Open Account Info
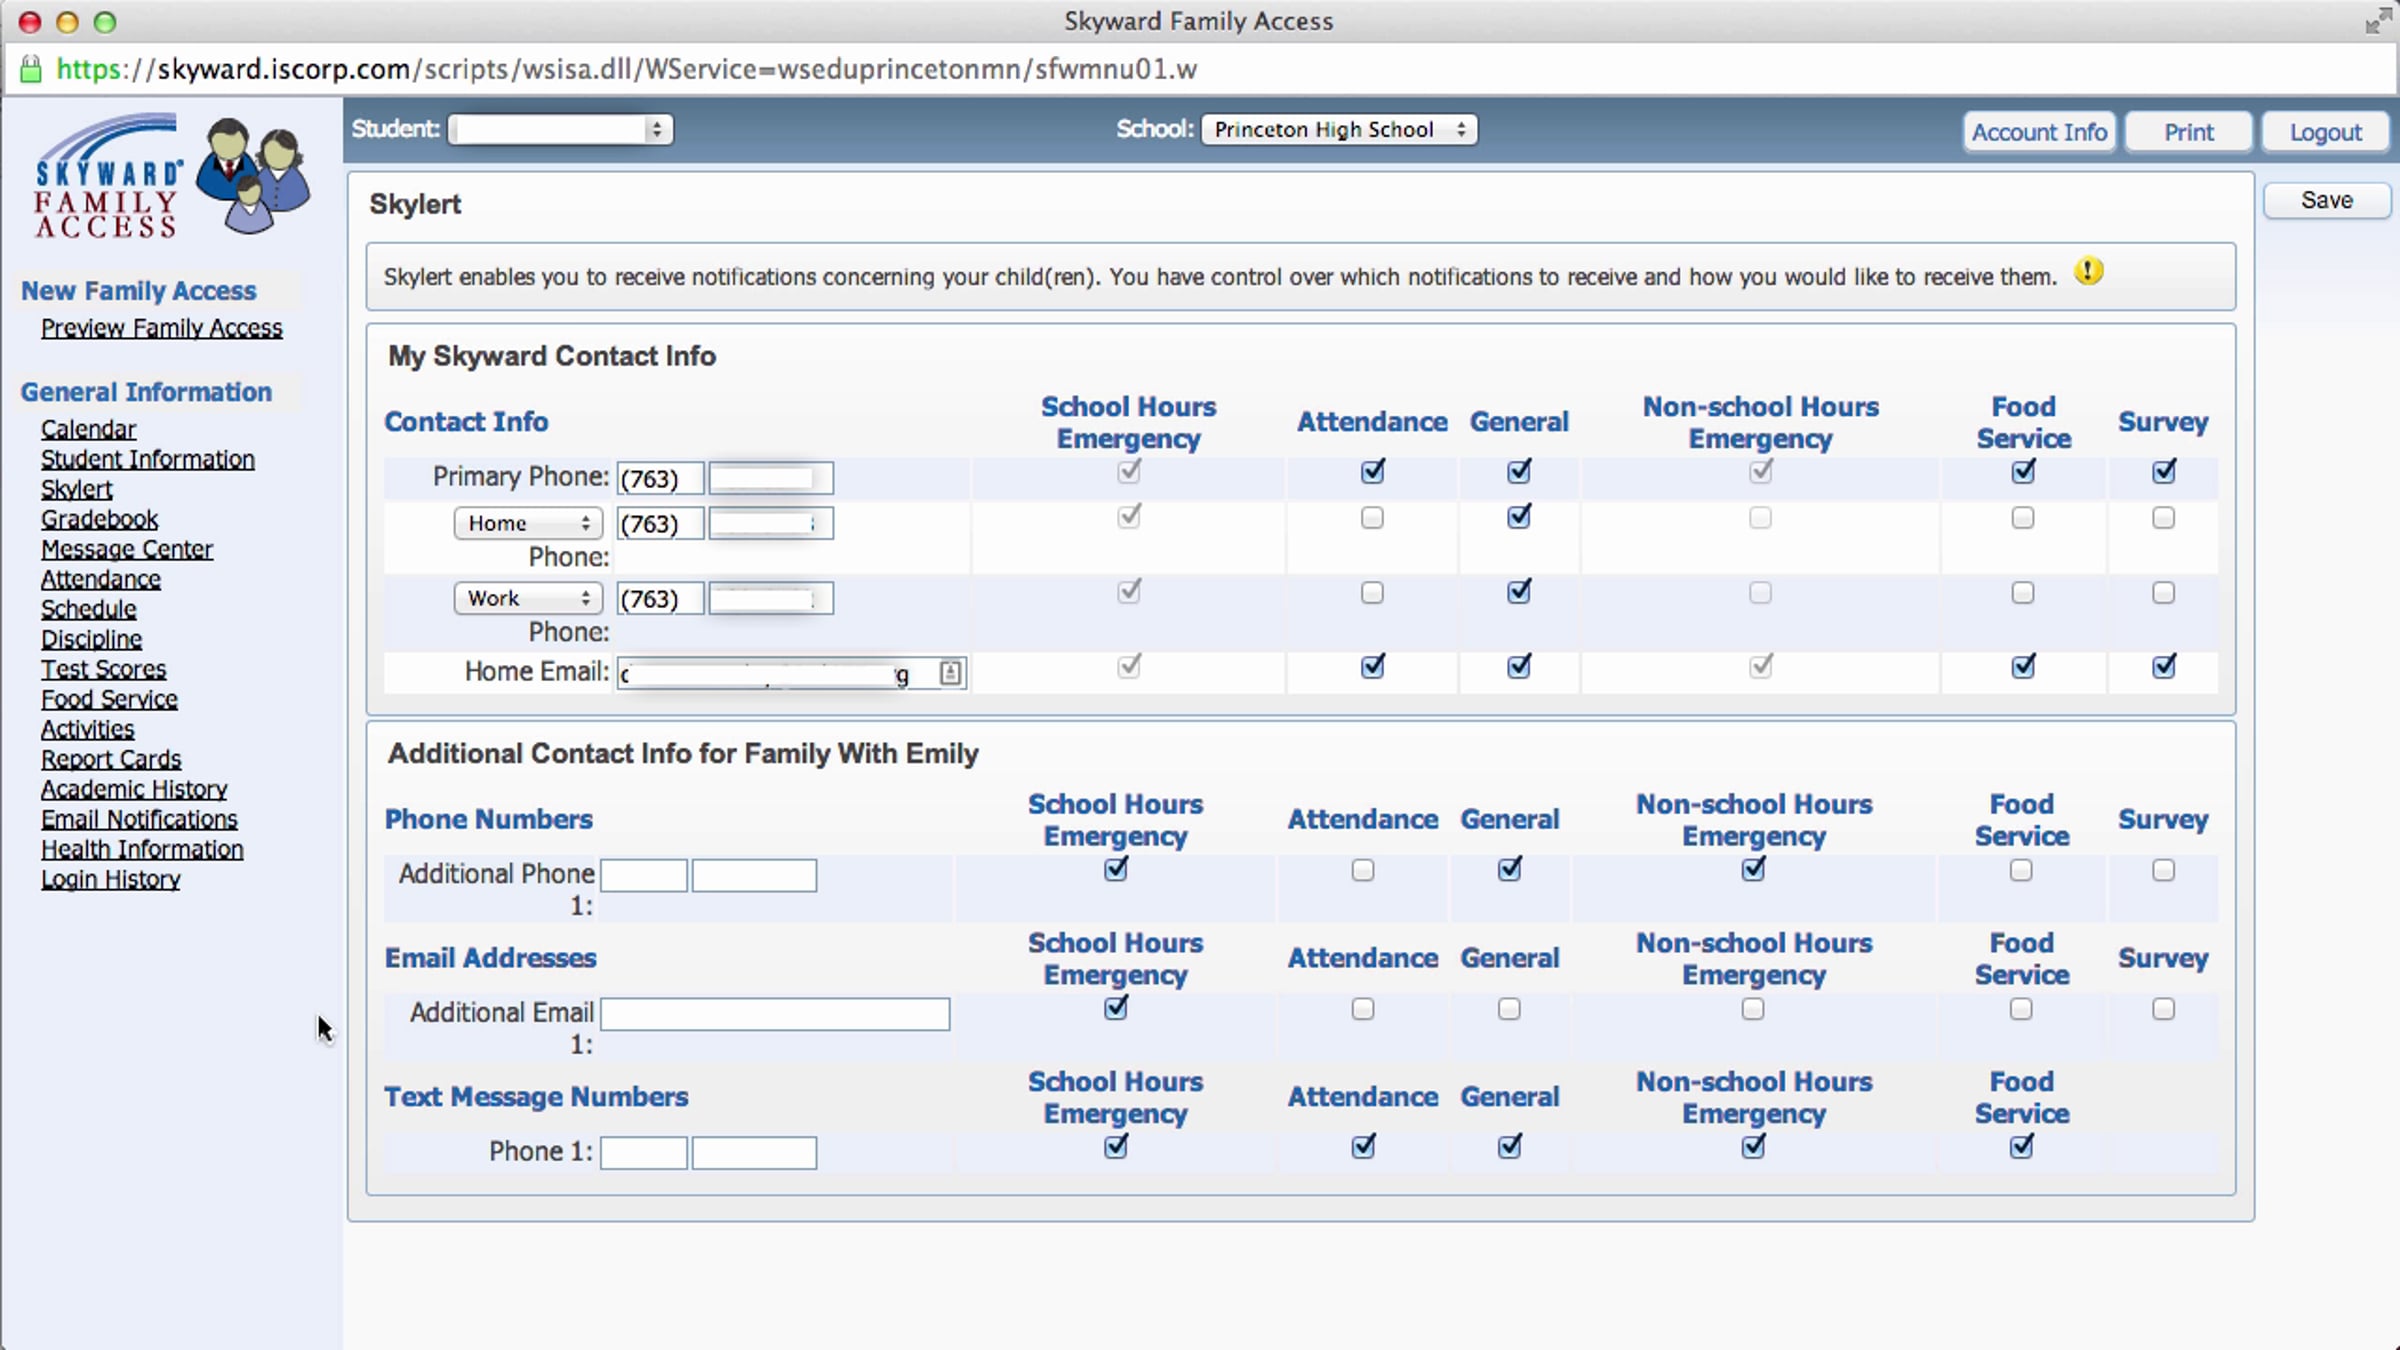 pos(2038,132)
